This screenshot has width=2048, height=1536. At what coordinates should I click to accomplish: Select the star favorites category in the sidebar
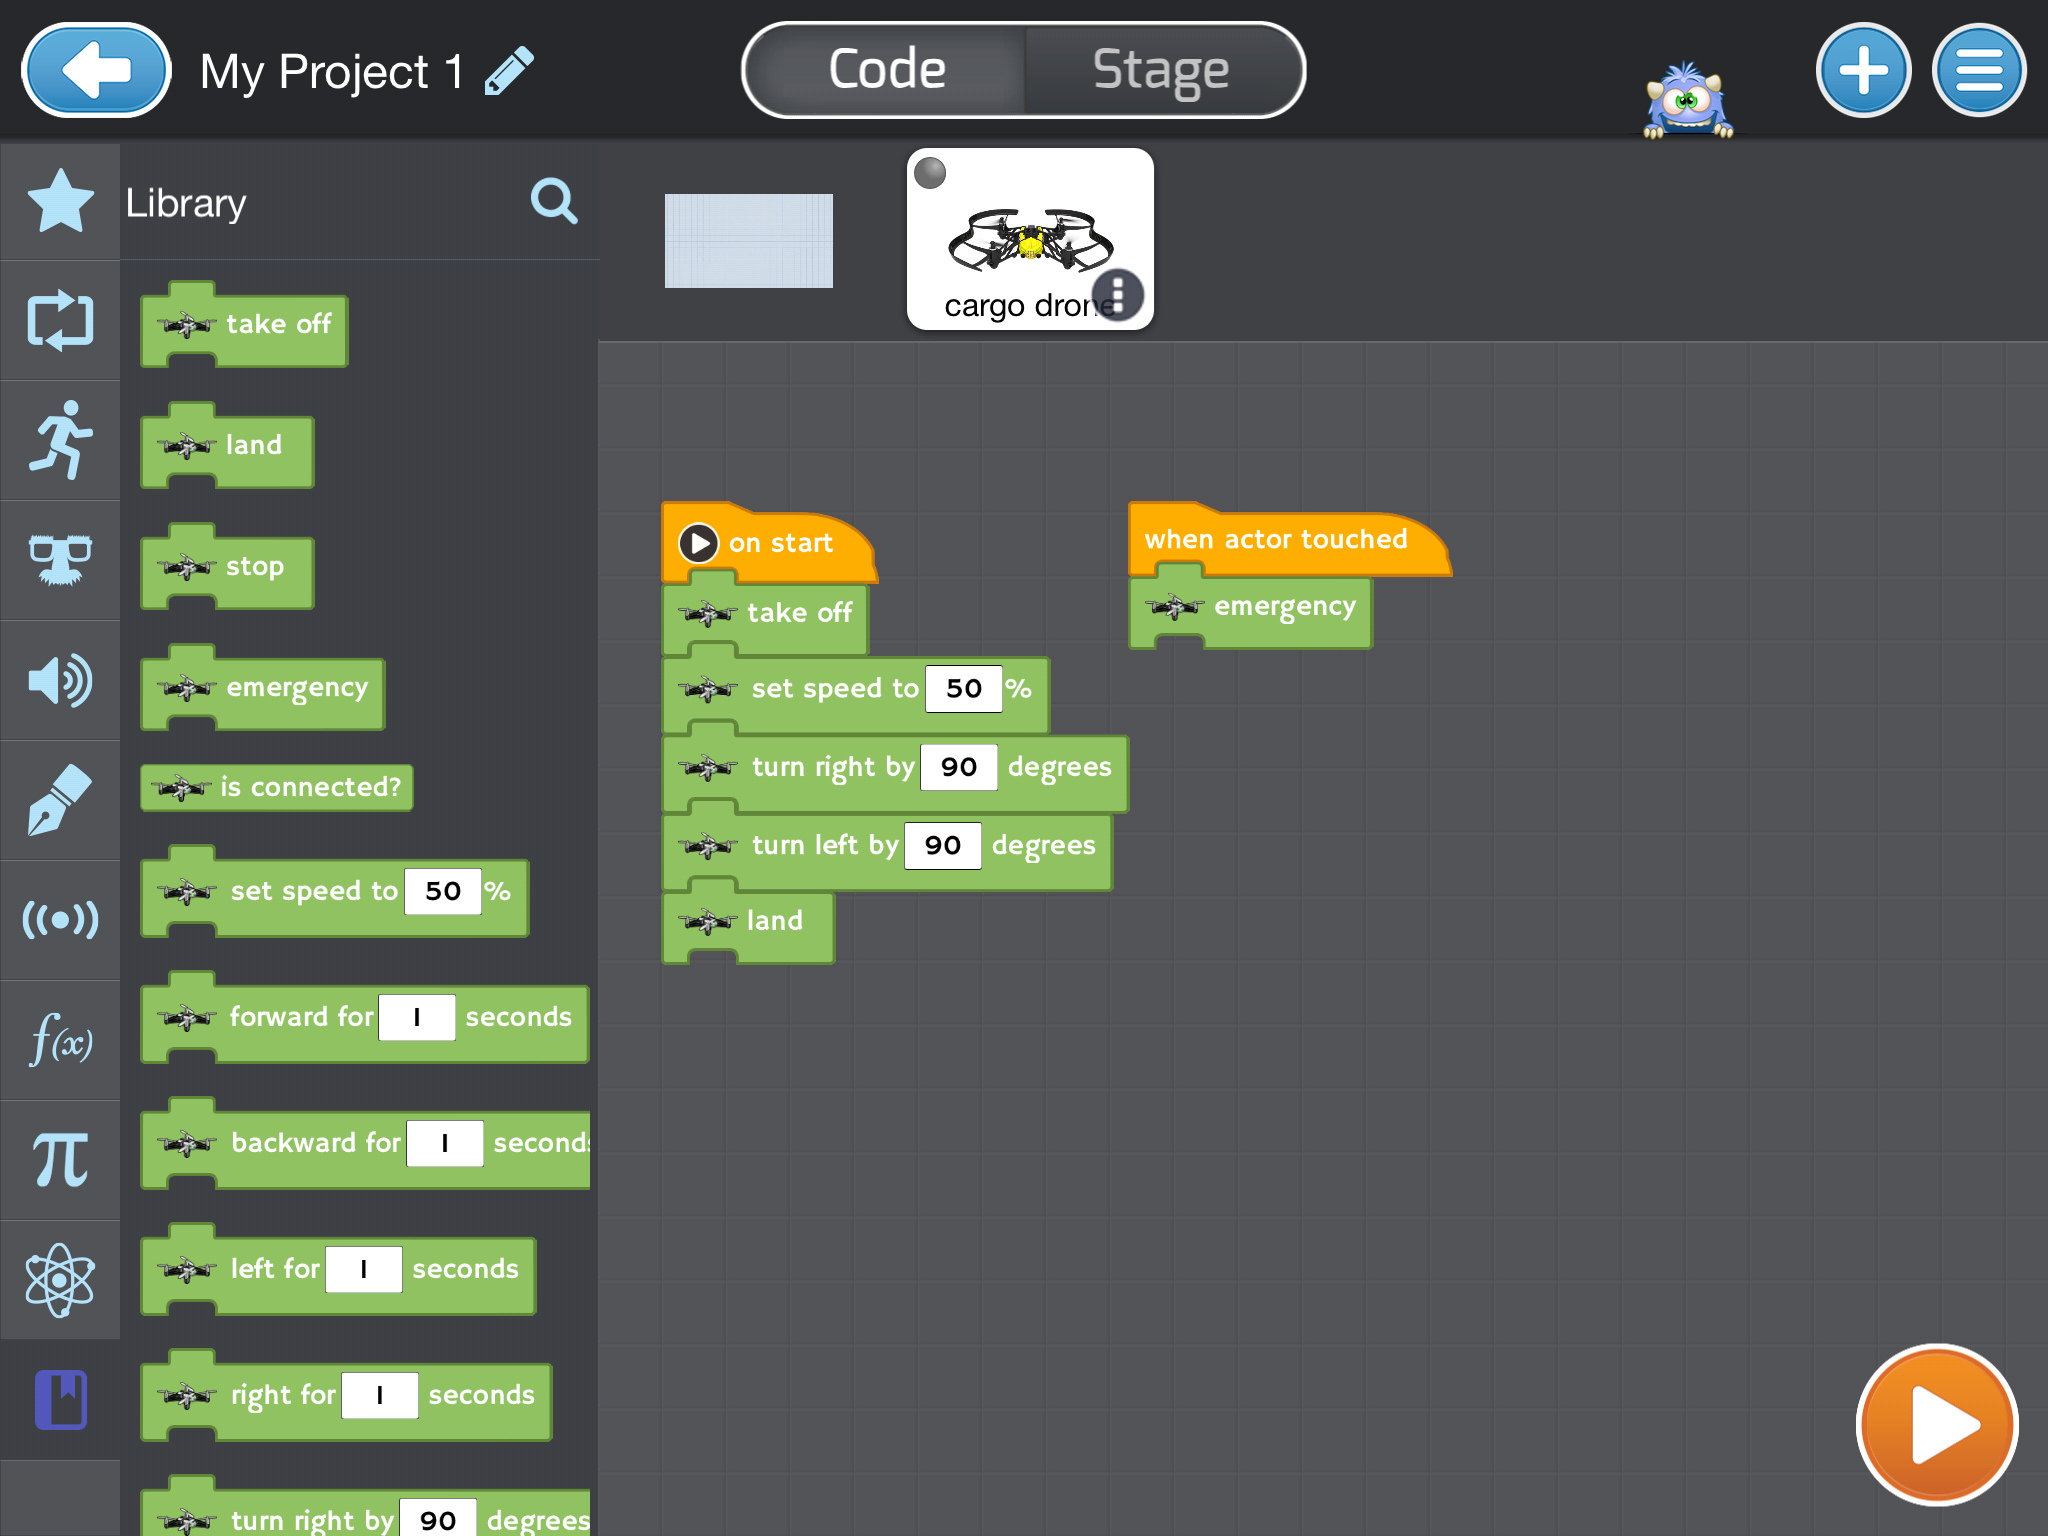pyautogui.click(x=58, y=202)
